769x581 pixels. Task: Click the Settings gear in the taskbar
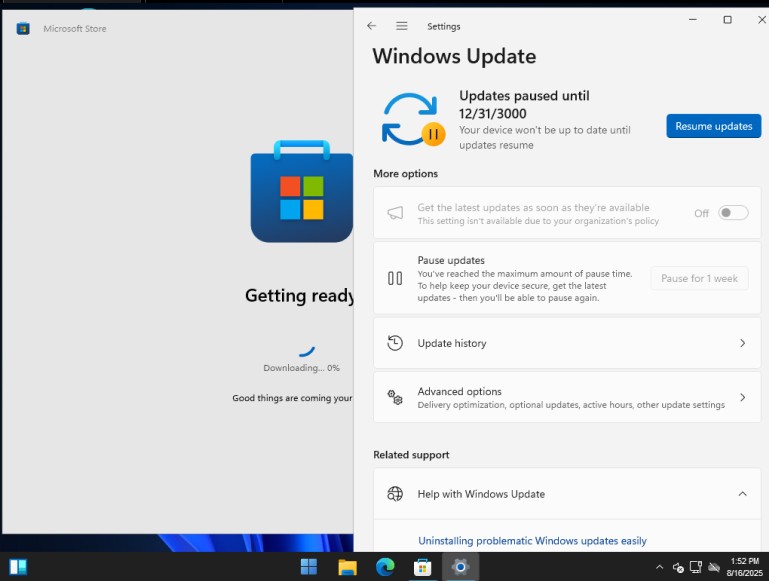pyautogui.click(x=460, y=567)
